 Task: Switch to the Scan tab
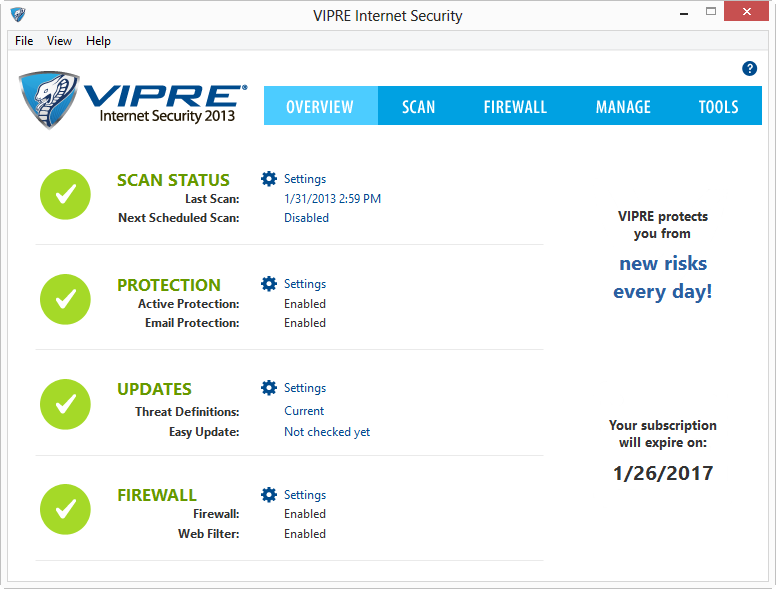[418, 107]
